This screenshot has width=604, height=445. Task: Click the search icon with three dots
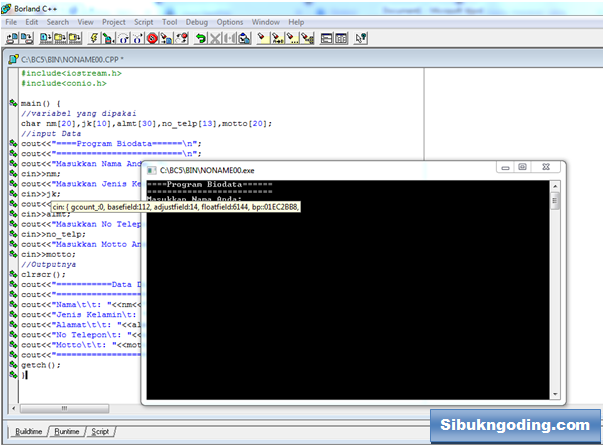point(292,38)
